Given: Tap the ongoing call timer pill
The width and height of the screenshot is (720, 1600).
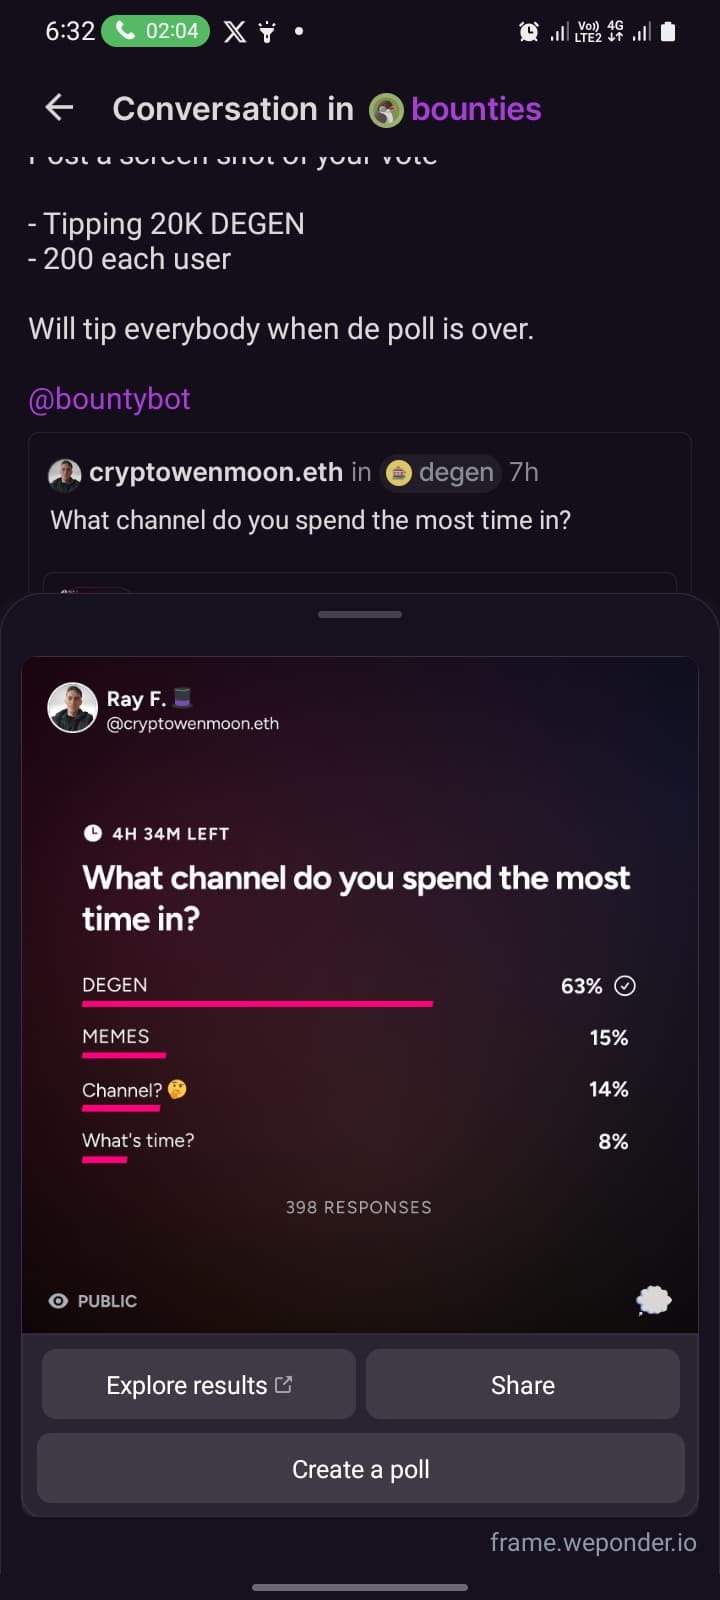Looking at the screenshot, I should click(156, 31).
